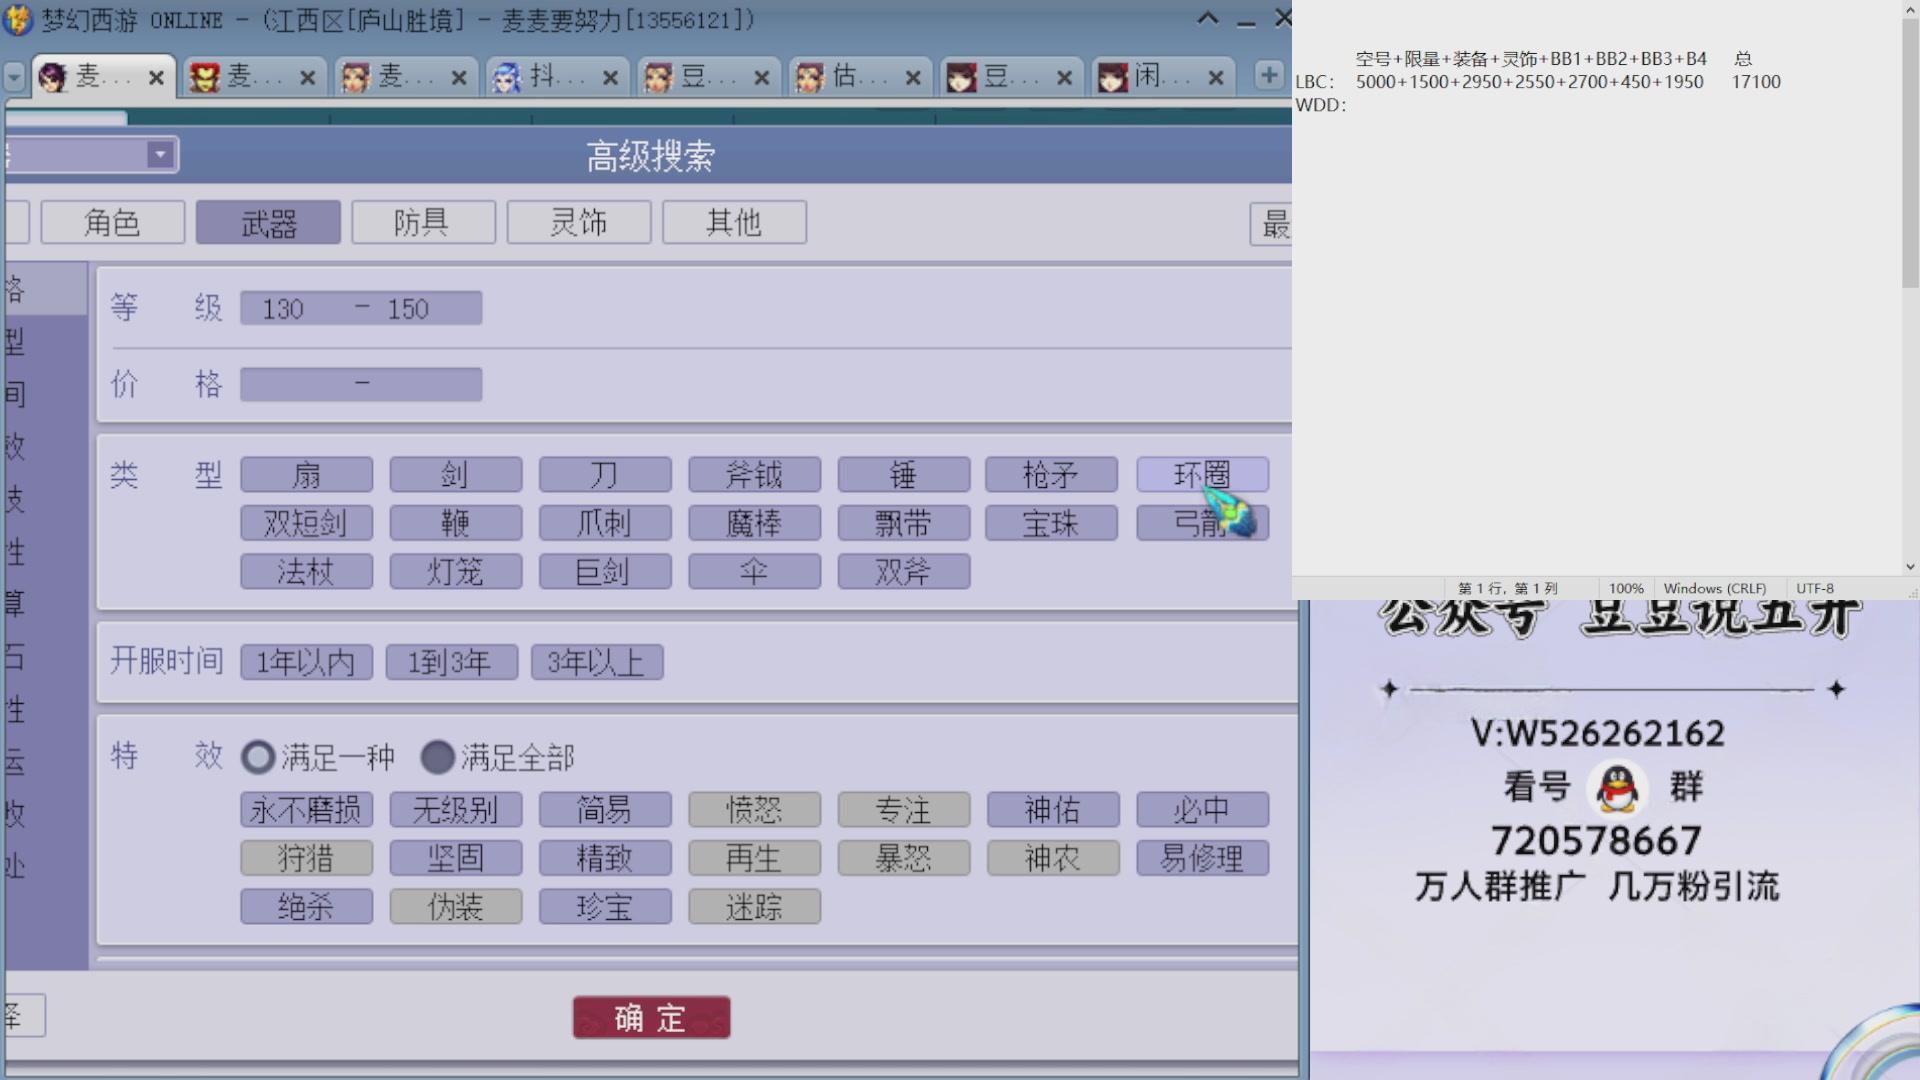This screenshot has width=1920, height=1080.
Task: Click Notepad scrollbar down arrow
Action: point(1910,567)
